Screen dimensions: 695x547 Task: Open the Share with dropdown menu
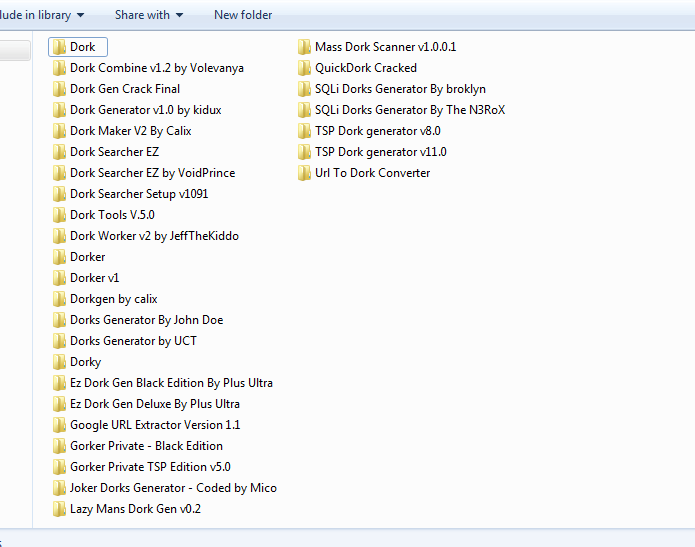[148, 15]
